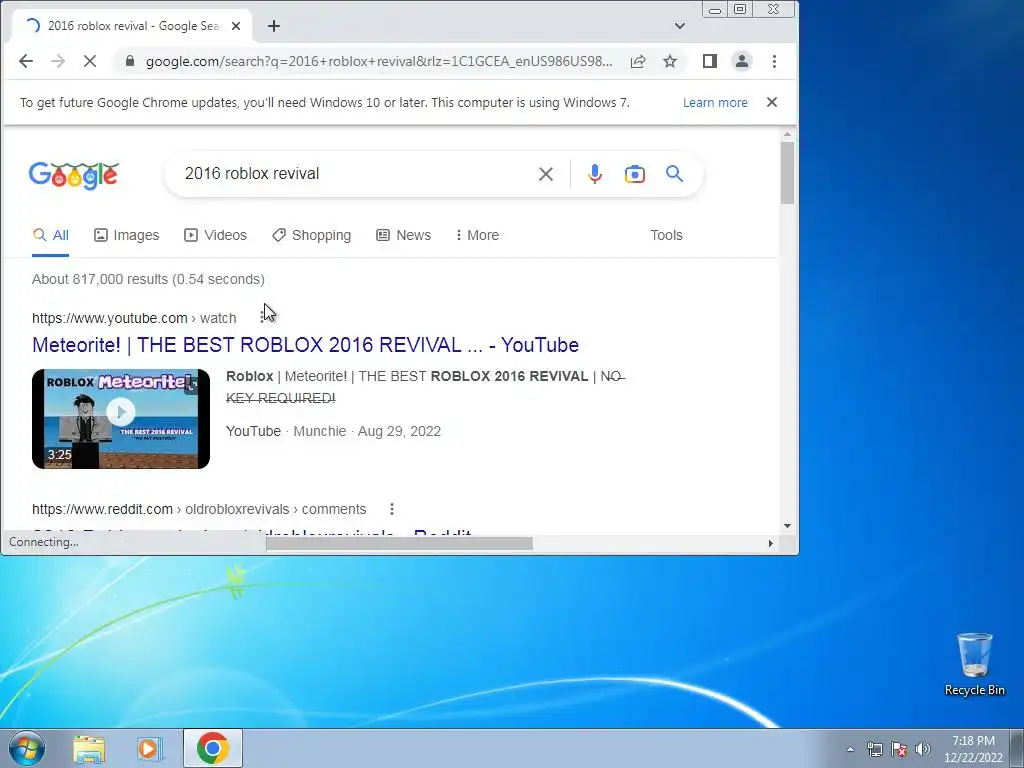
Task: Click the horizontal scrollbar thumb
Action: (x=399, y=543)
